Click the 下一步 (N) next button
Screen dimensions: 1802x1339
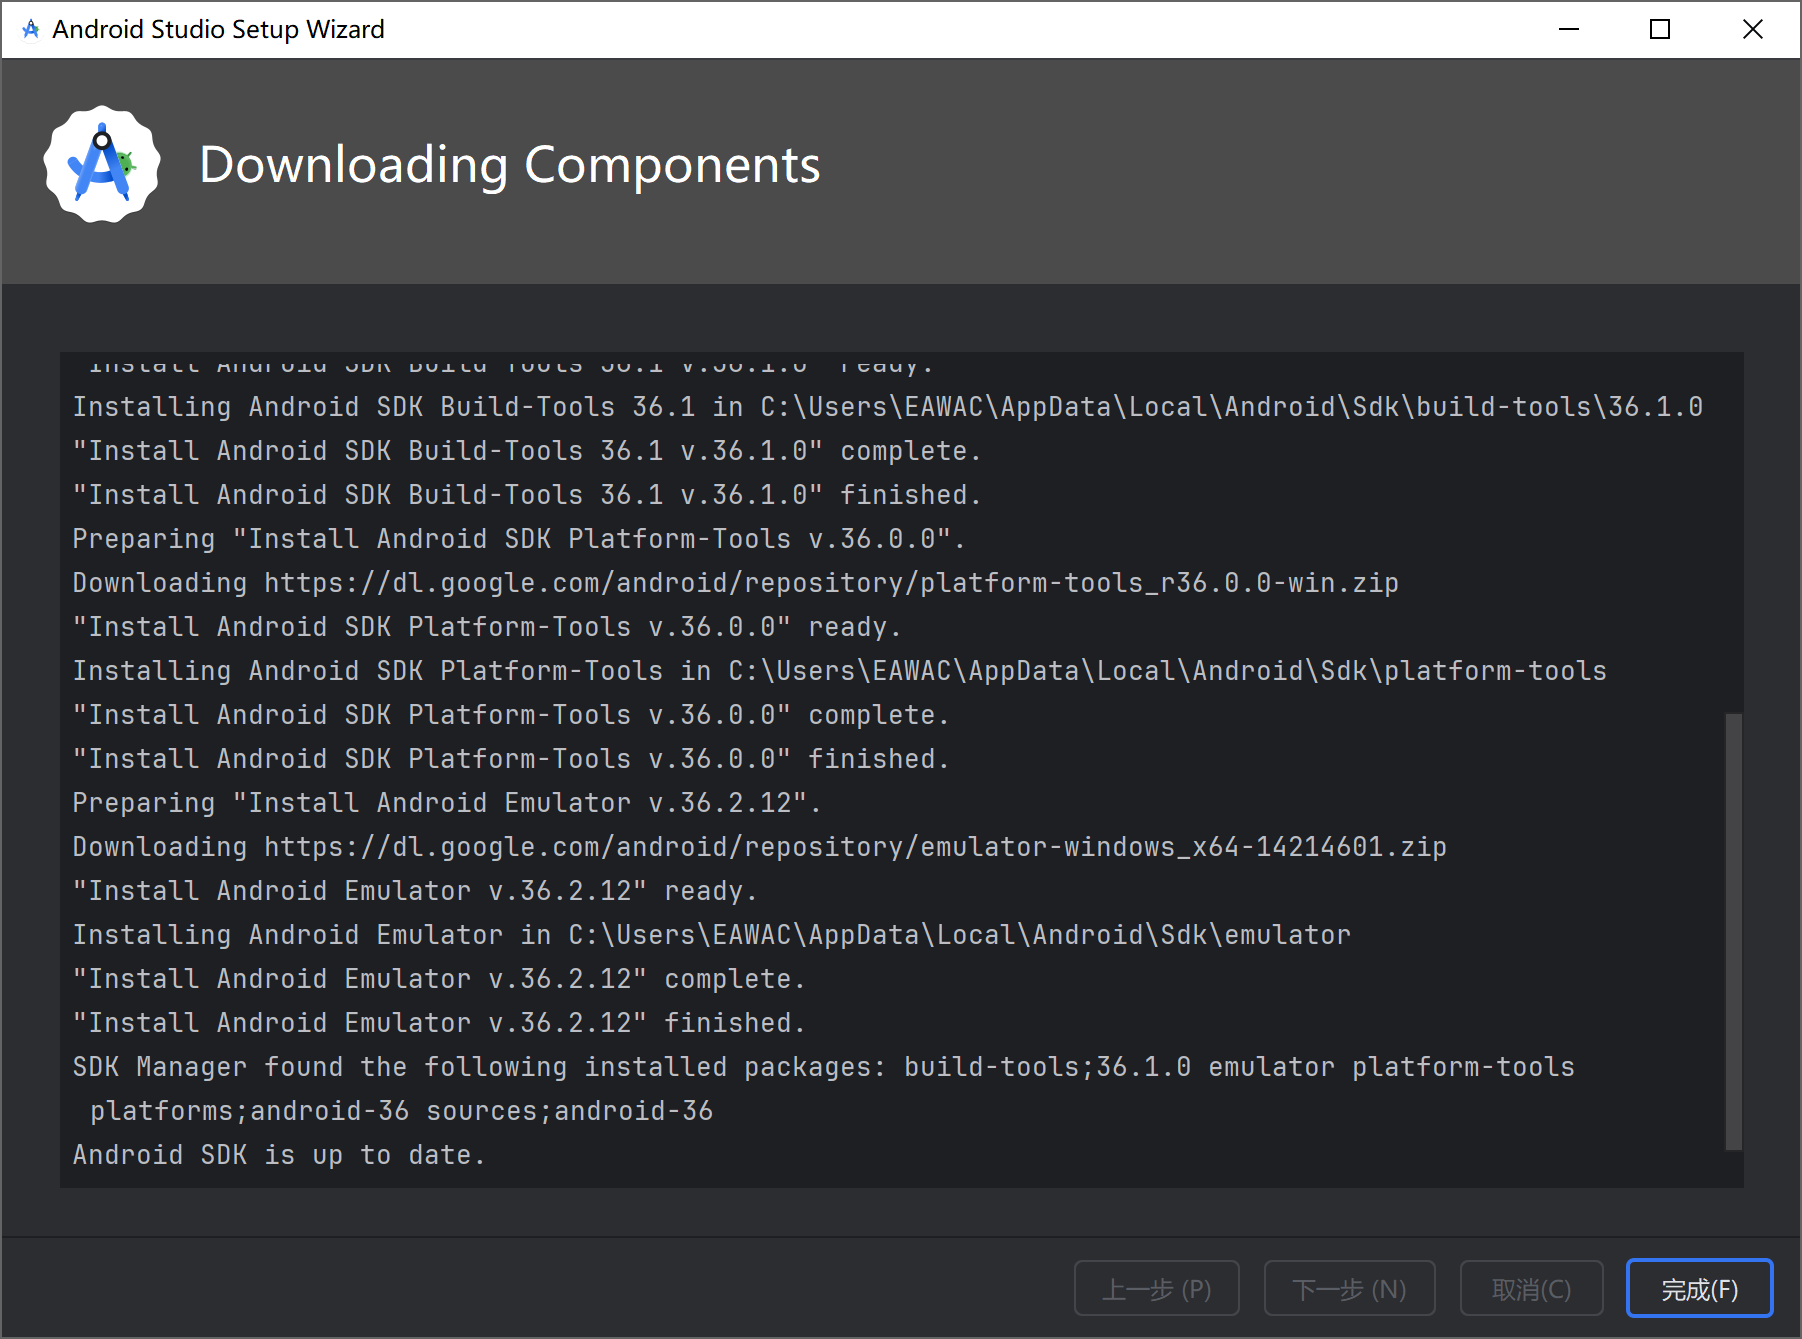point(1349,1289)
